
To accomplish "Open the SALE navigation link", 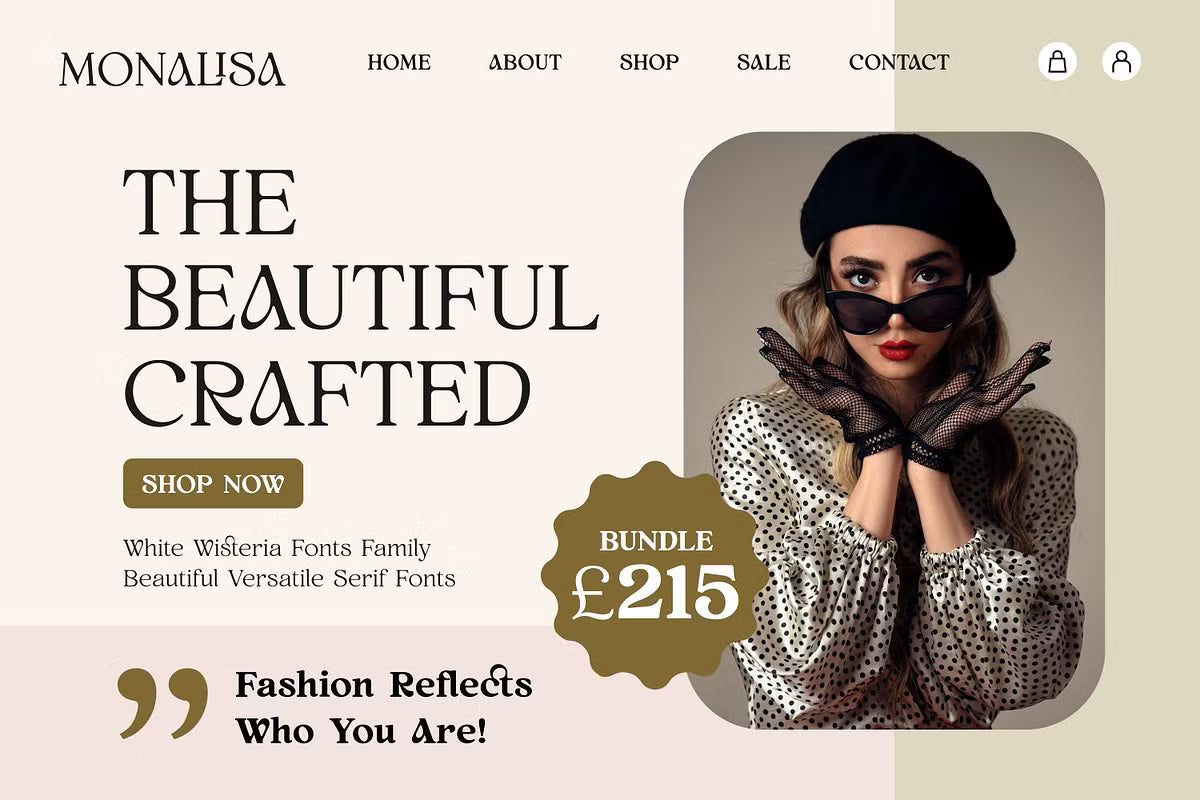I will coord(764,62).
